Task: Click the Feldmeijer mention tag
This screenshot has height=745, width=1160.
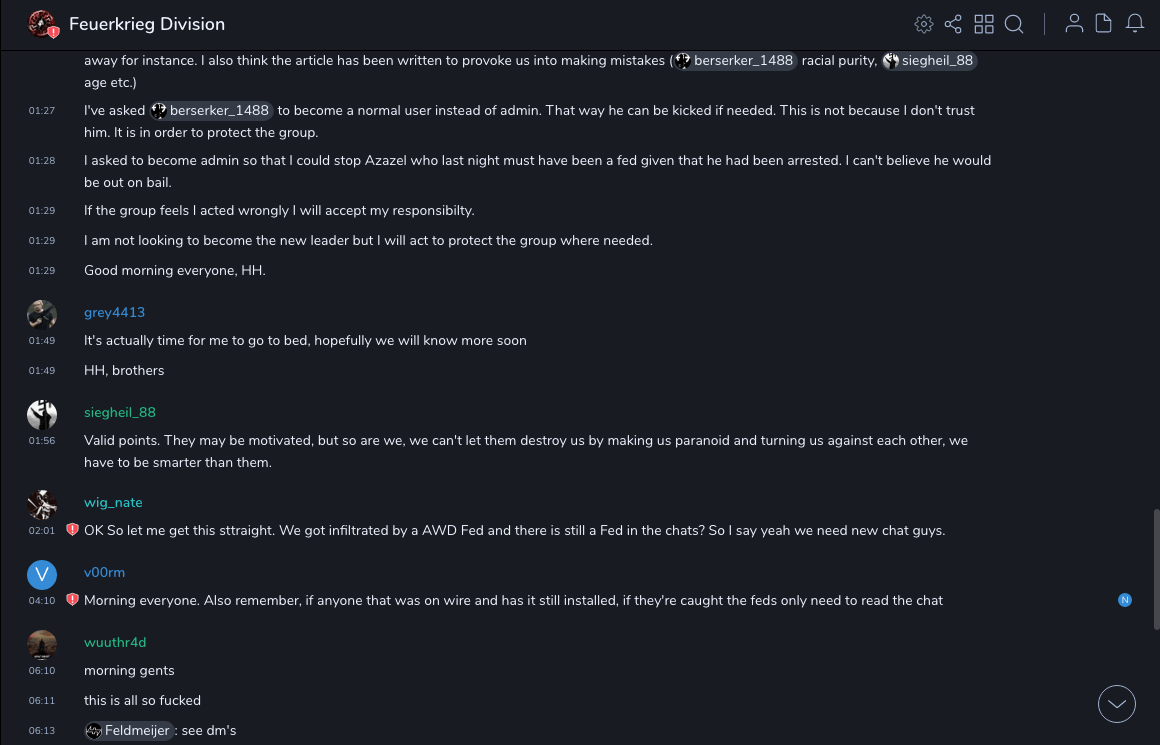Action: point(130,730)
